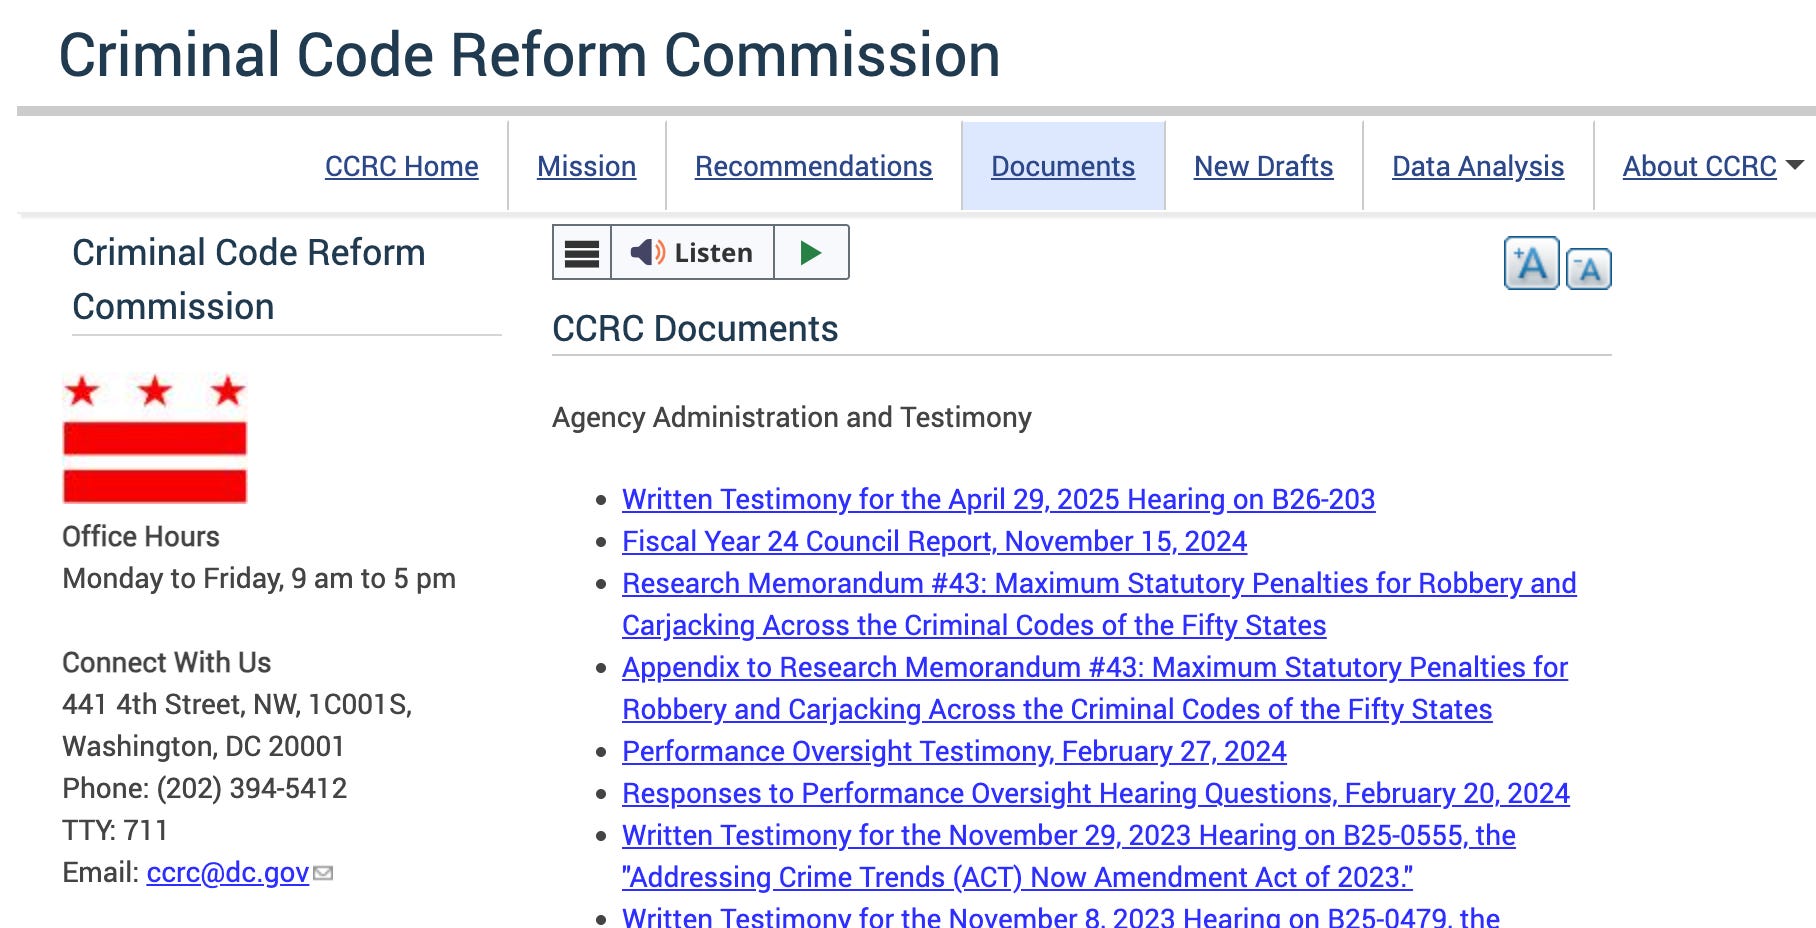Open the New Drafts page

(1263, 166)
